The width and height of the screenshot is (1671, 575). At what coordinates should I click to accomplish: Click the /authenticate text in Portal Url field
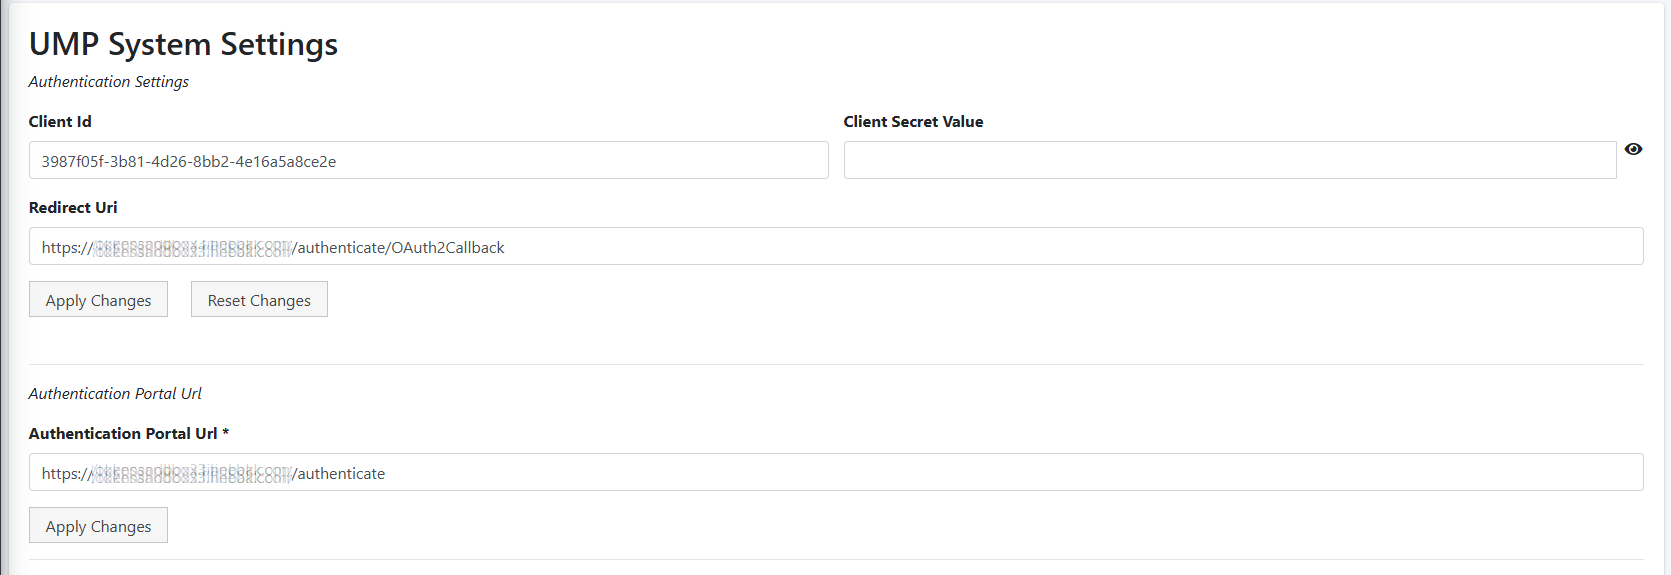[340, 474]
